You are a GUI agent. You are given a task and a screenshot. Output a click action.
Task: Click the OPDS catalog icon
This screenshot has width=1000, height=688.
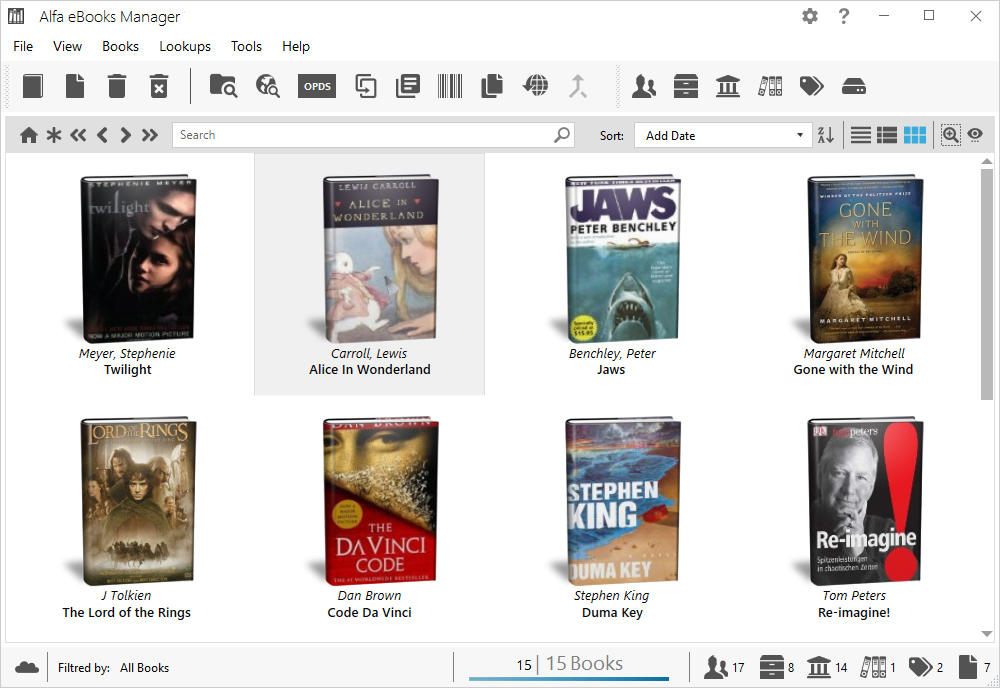coord(316,86)
